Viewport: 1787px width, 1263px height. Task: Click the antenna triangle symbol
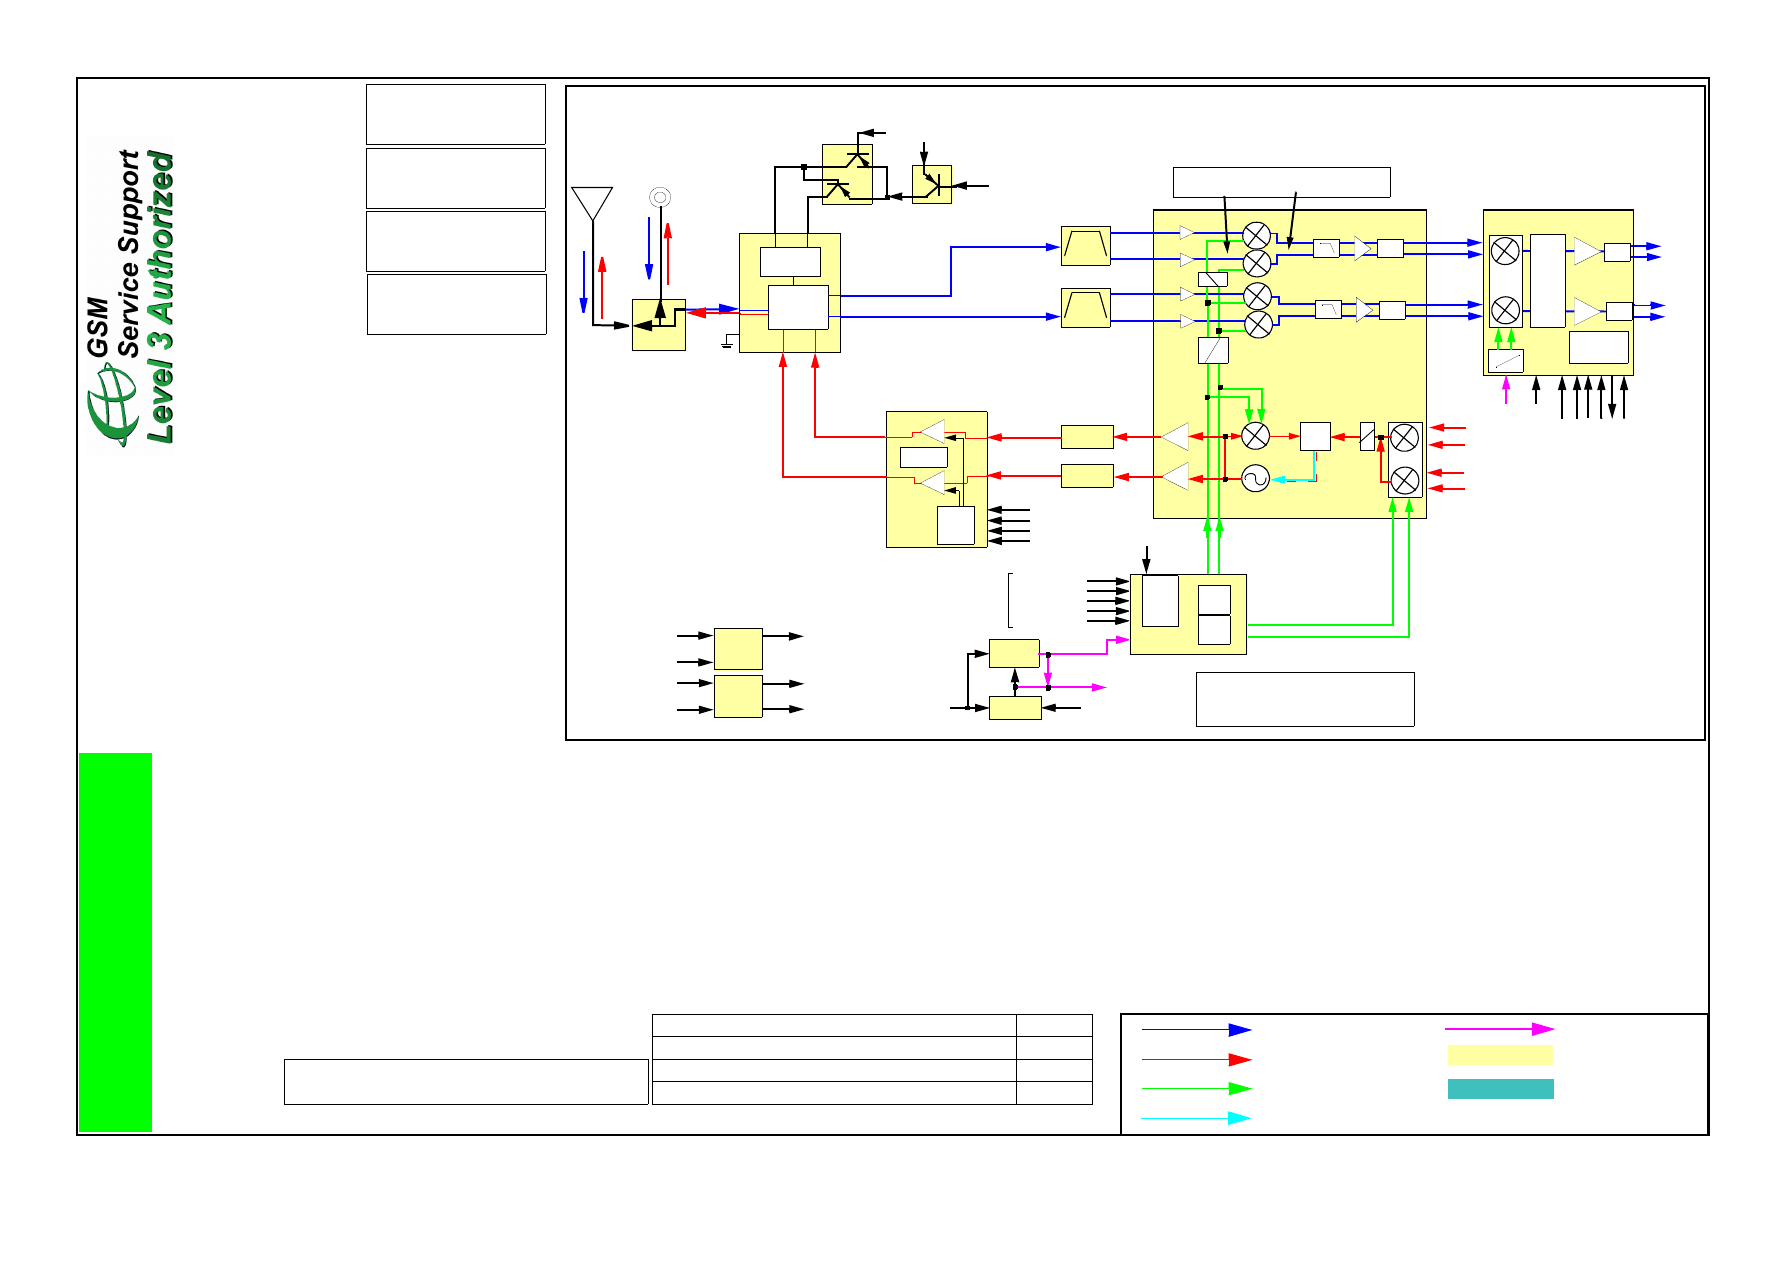pos(592,203)
